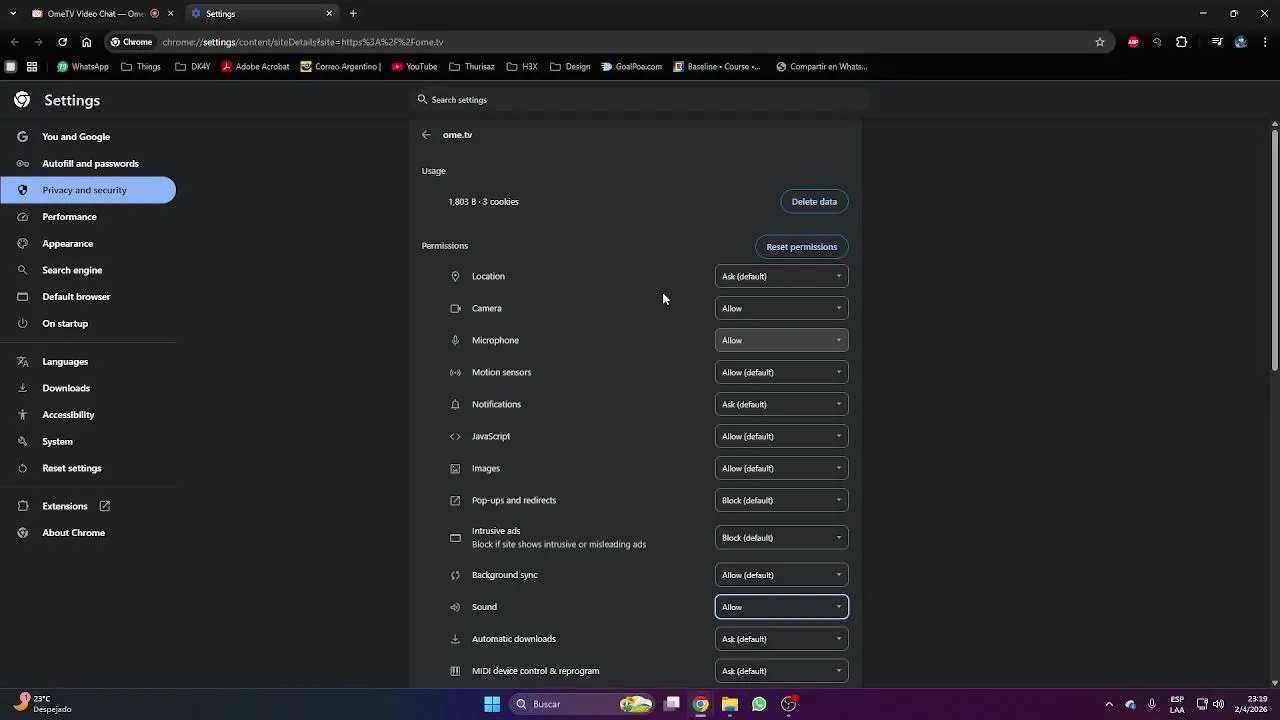The height and width of the screenshot is (720, 1280).
Task: Open the Intrusive ads dropdown
Action: click(782, 538)
